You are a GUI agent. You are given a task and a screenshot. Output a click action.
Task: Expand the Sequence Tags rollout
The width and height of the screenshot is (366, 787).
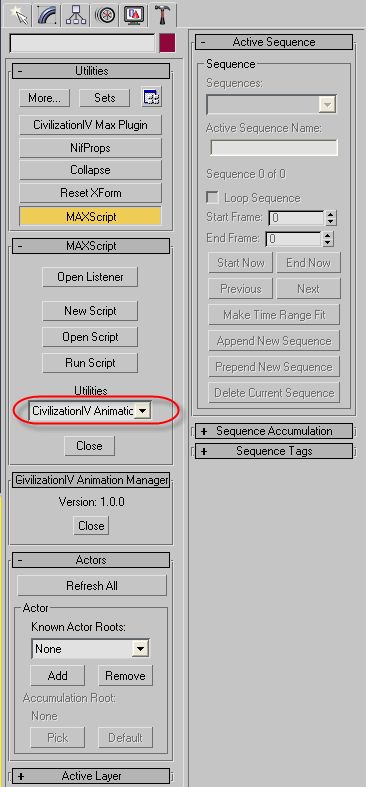274,451
